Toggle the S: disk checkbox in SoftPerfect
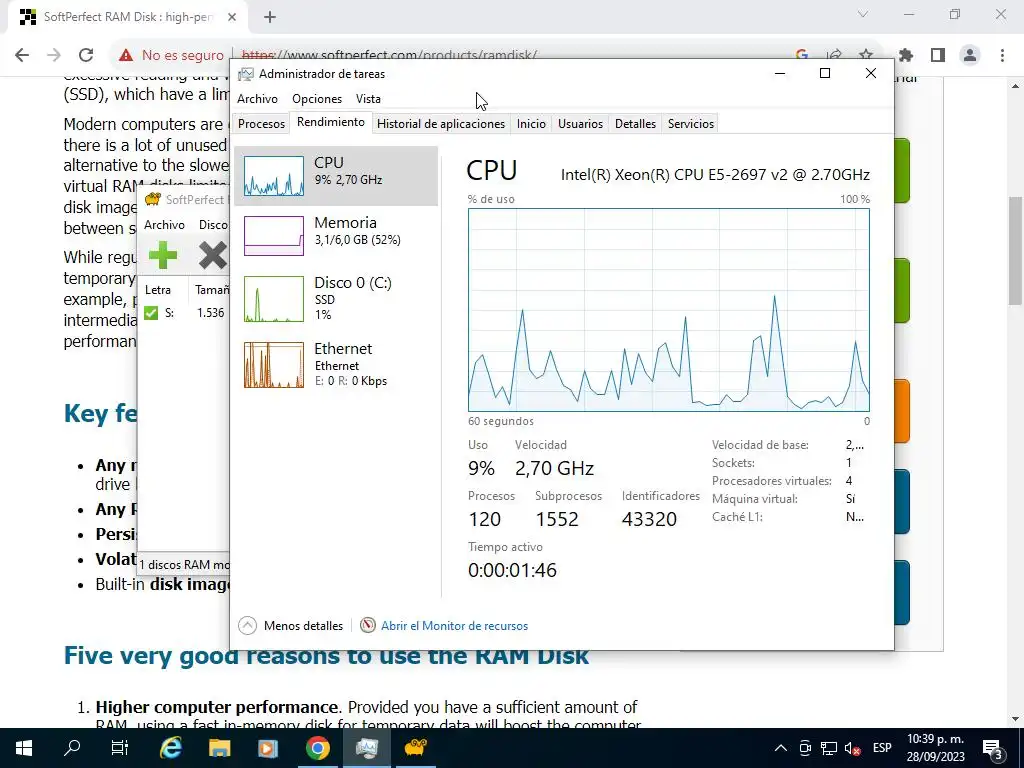The image size is (1024, 768). pyautogui.click(x=151, y=313)
